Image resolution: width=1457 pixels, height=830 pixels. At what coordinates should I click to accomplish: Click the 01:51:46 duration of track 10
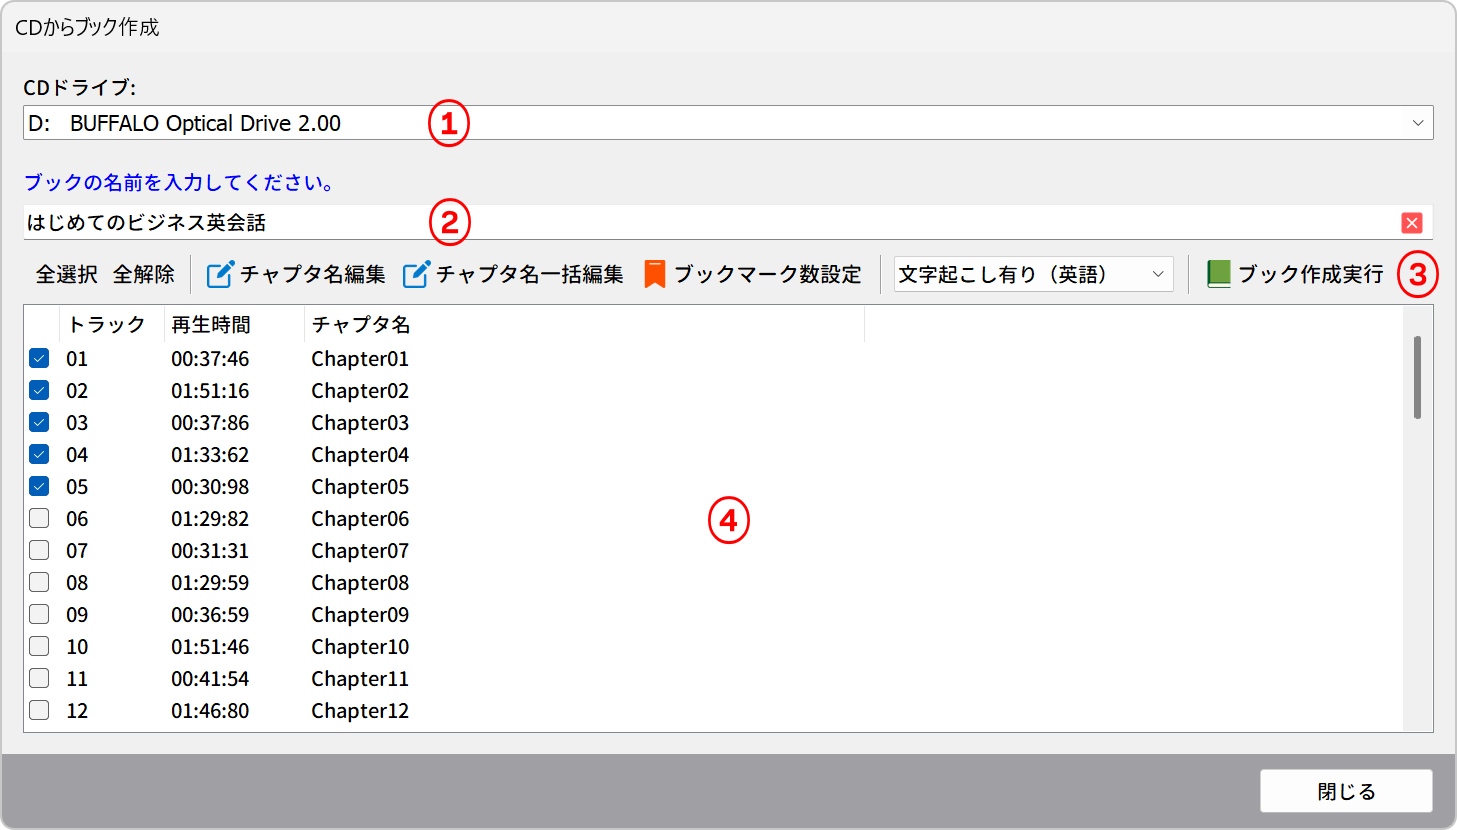pos(210,646)
